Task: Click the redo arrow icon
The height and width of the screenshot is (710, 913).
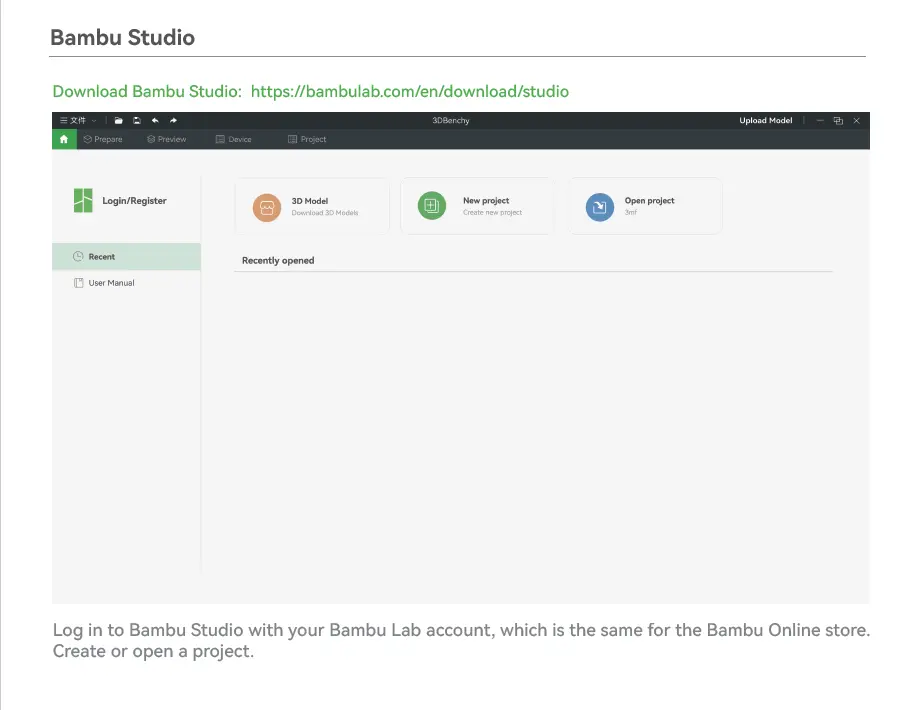Action: [173, 121]
